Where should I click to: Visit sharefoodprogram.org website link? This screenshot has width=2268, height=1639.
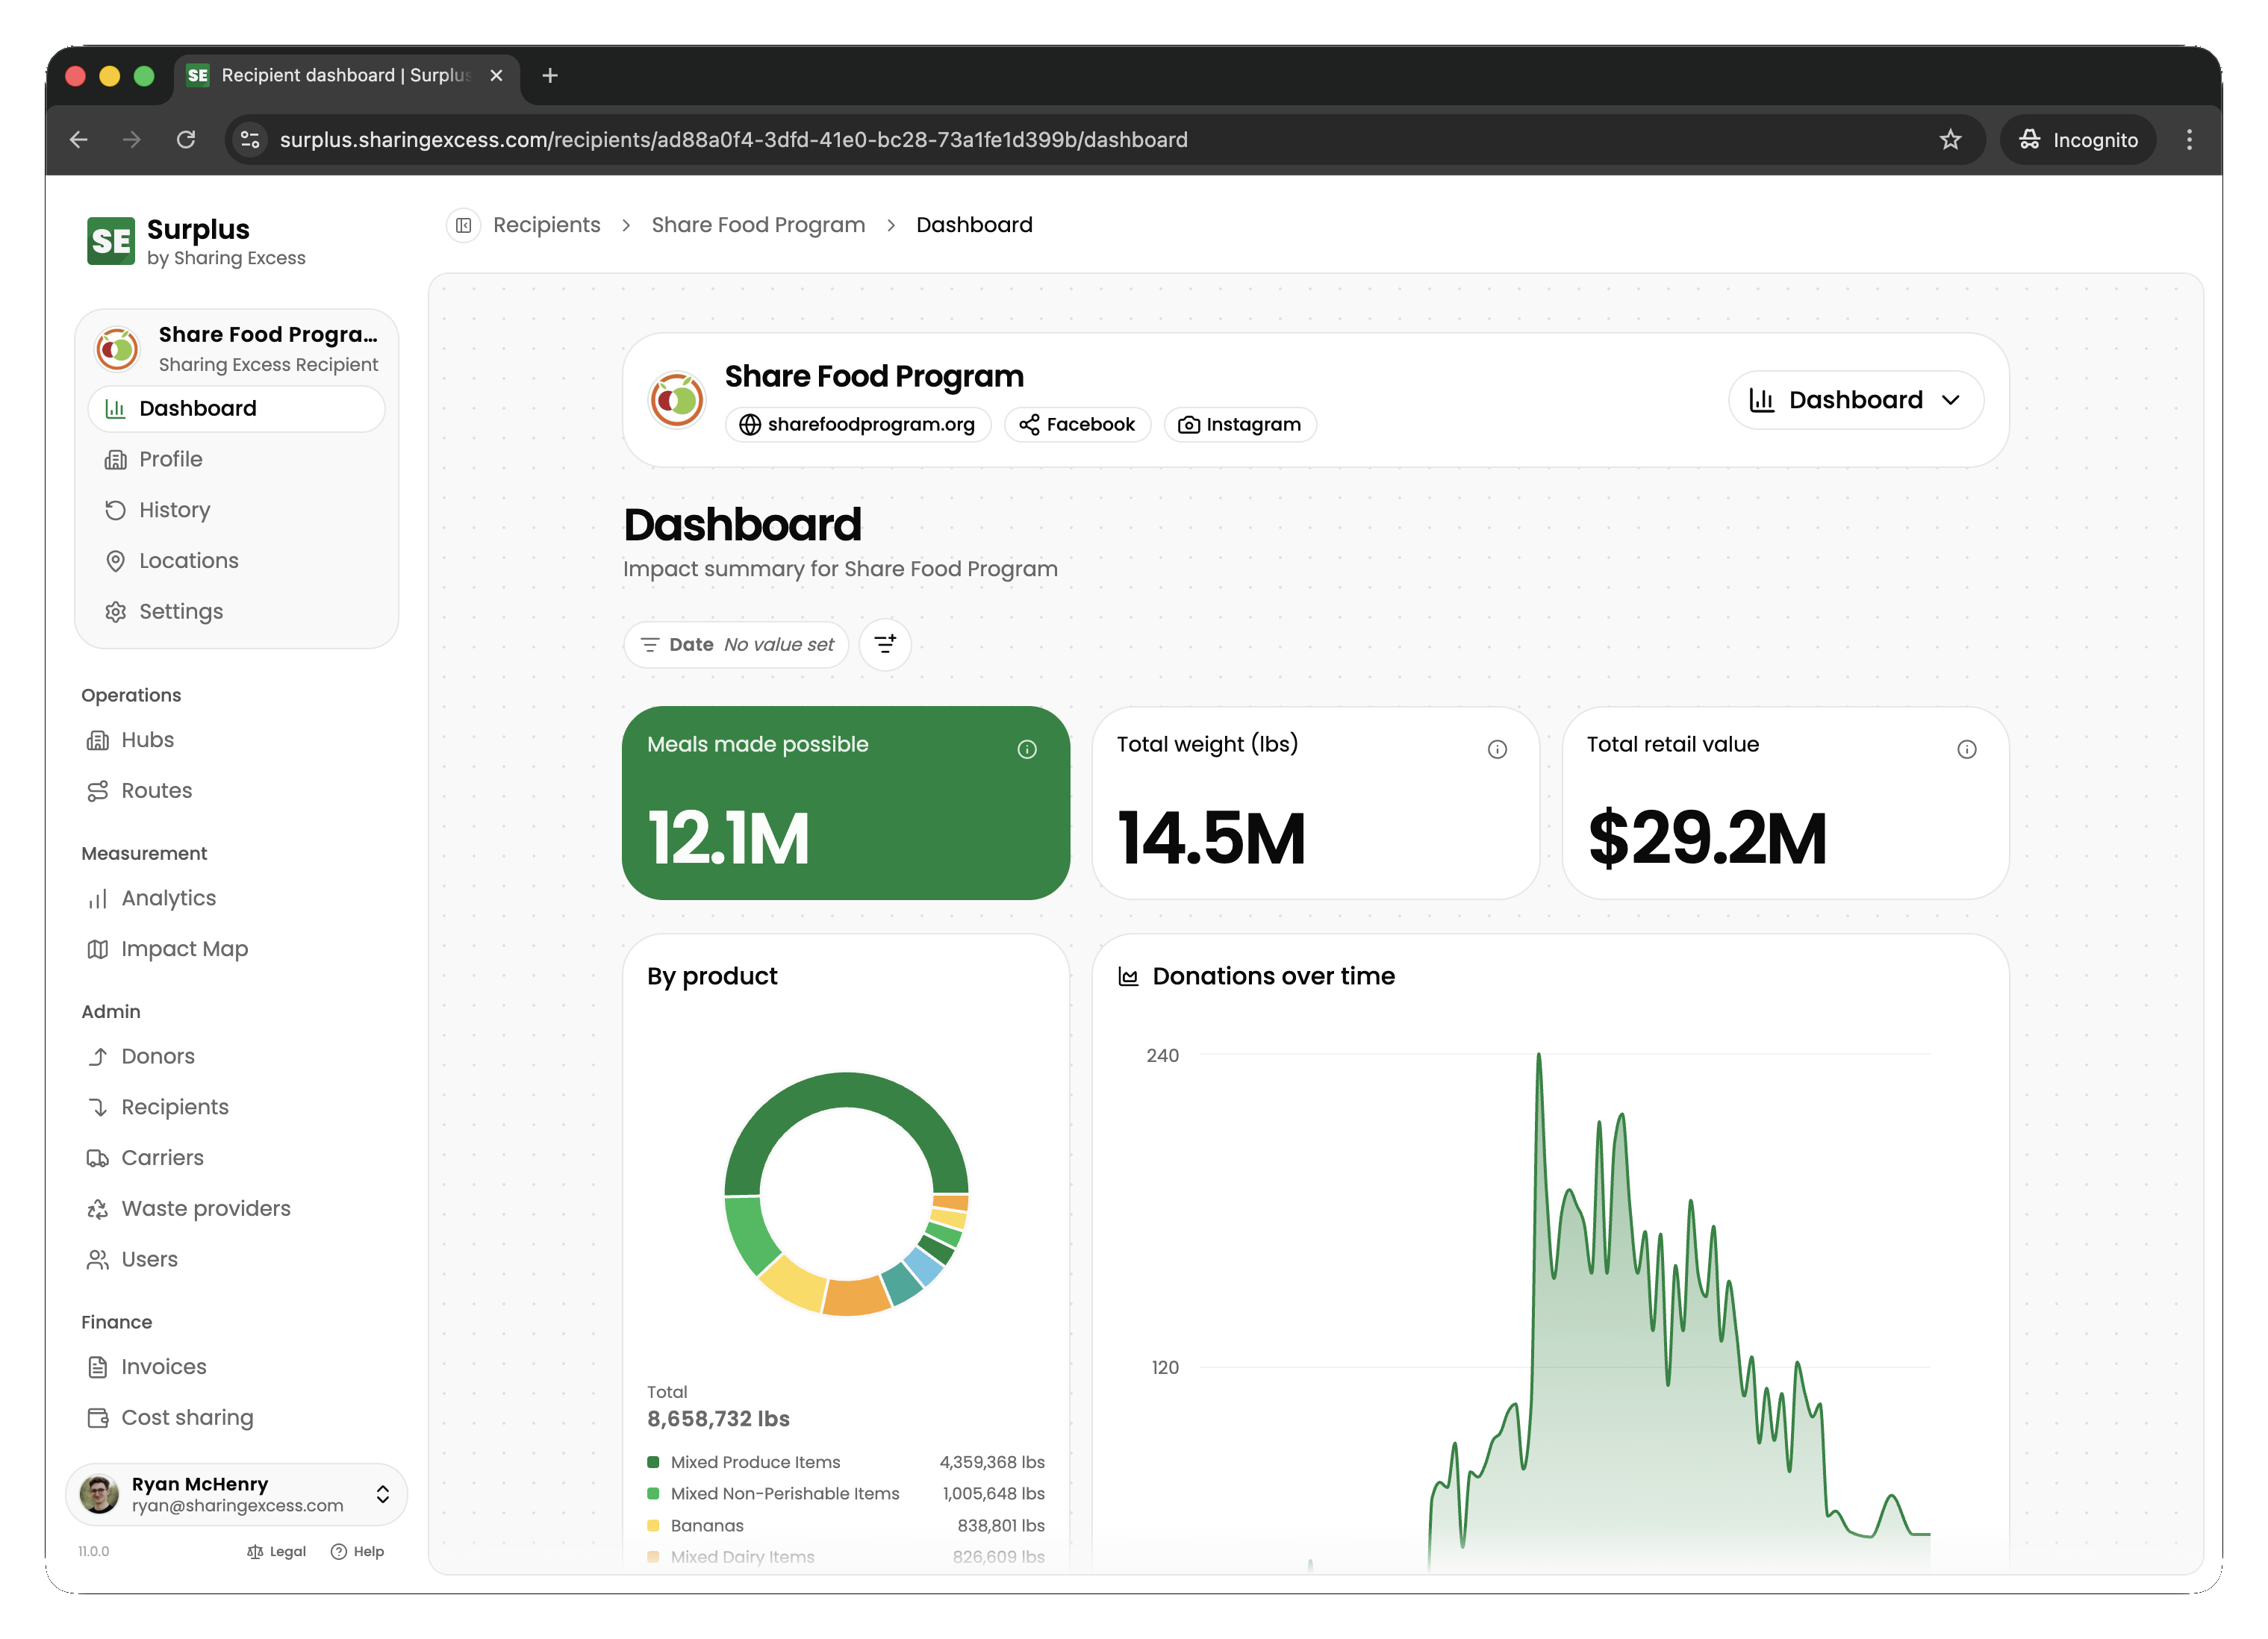point(858,424)
